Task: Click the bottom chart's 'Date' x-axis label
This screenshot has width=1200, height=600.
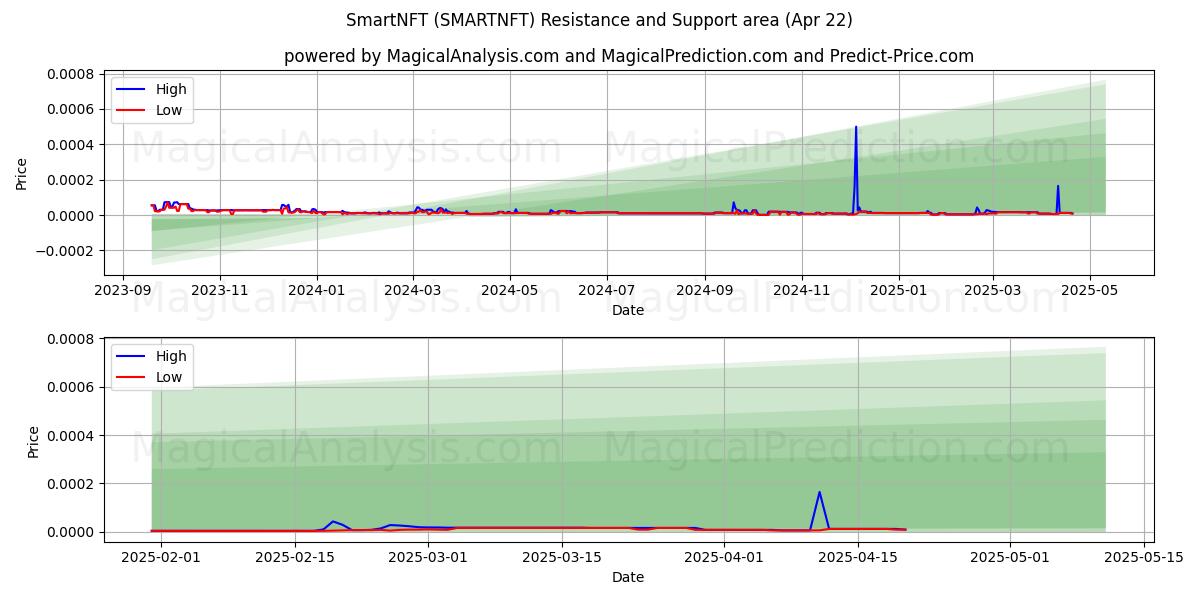Action: coord(628,577)
